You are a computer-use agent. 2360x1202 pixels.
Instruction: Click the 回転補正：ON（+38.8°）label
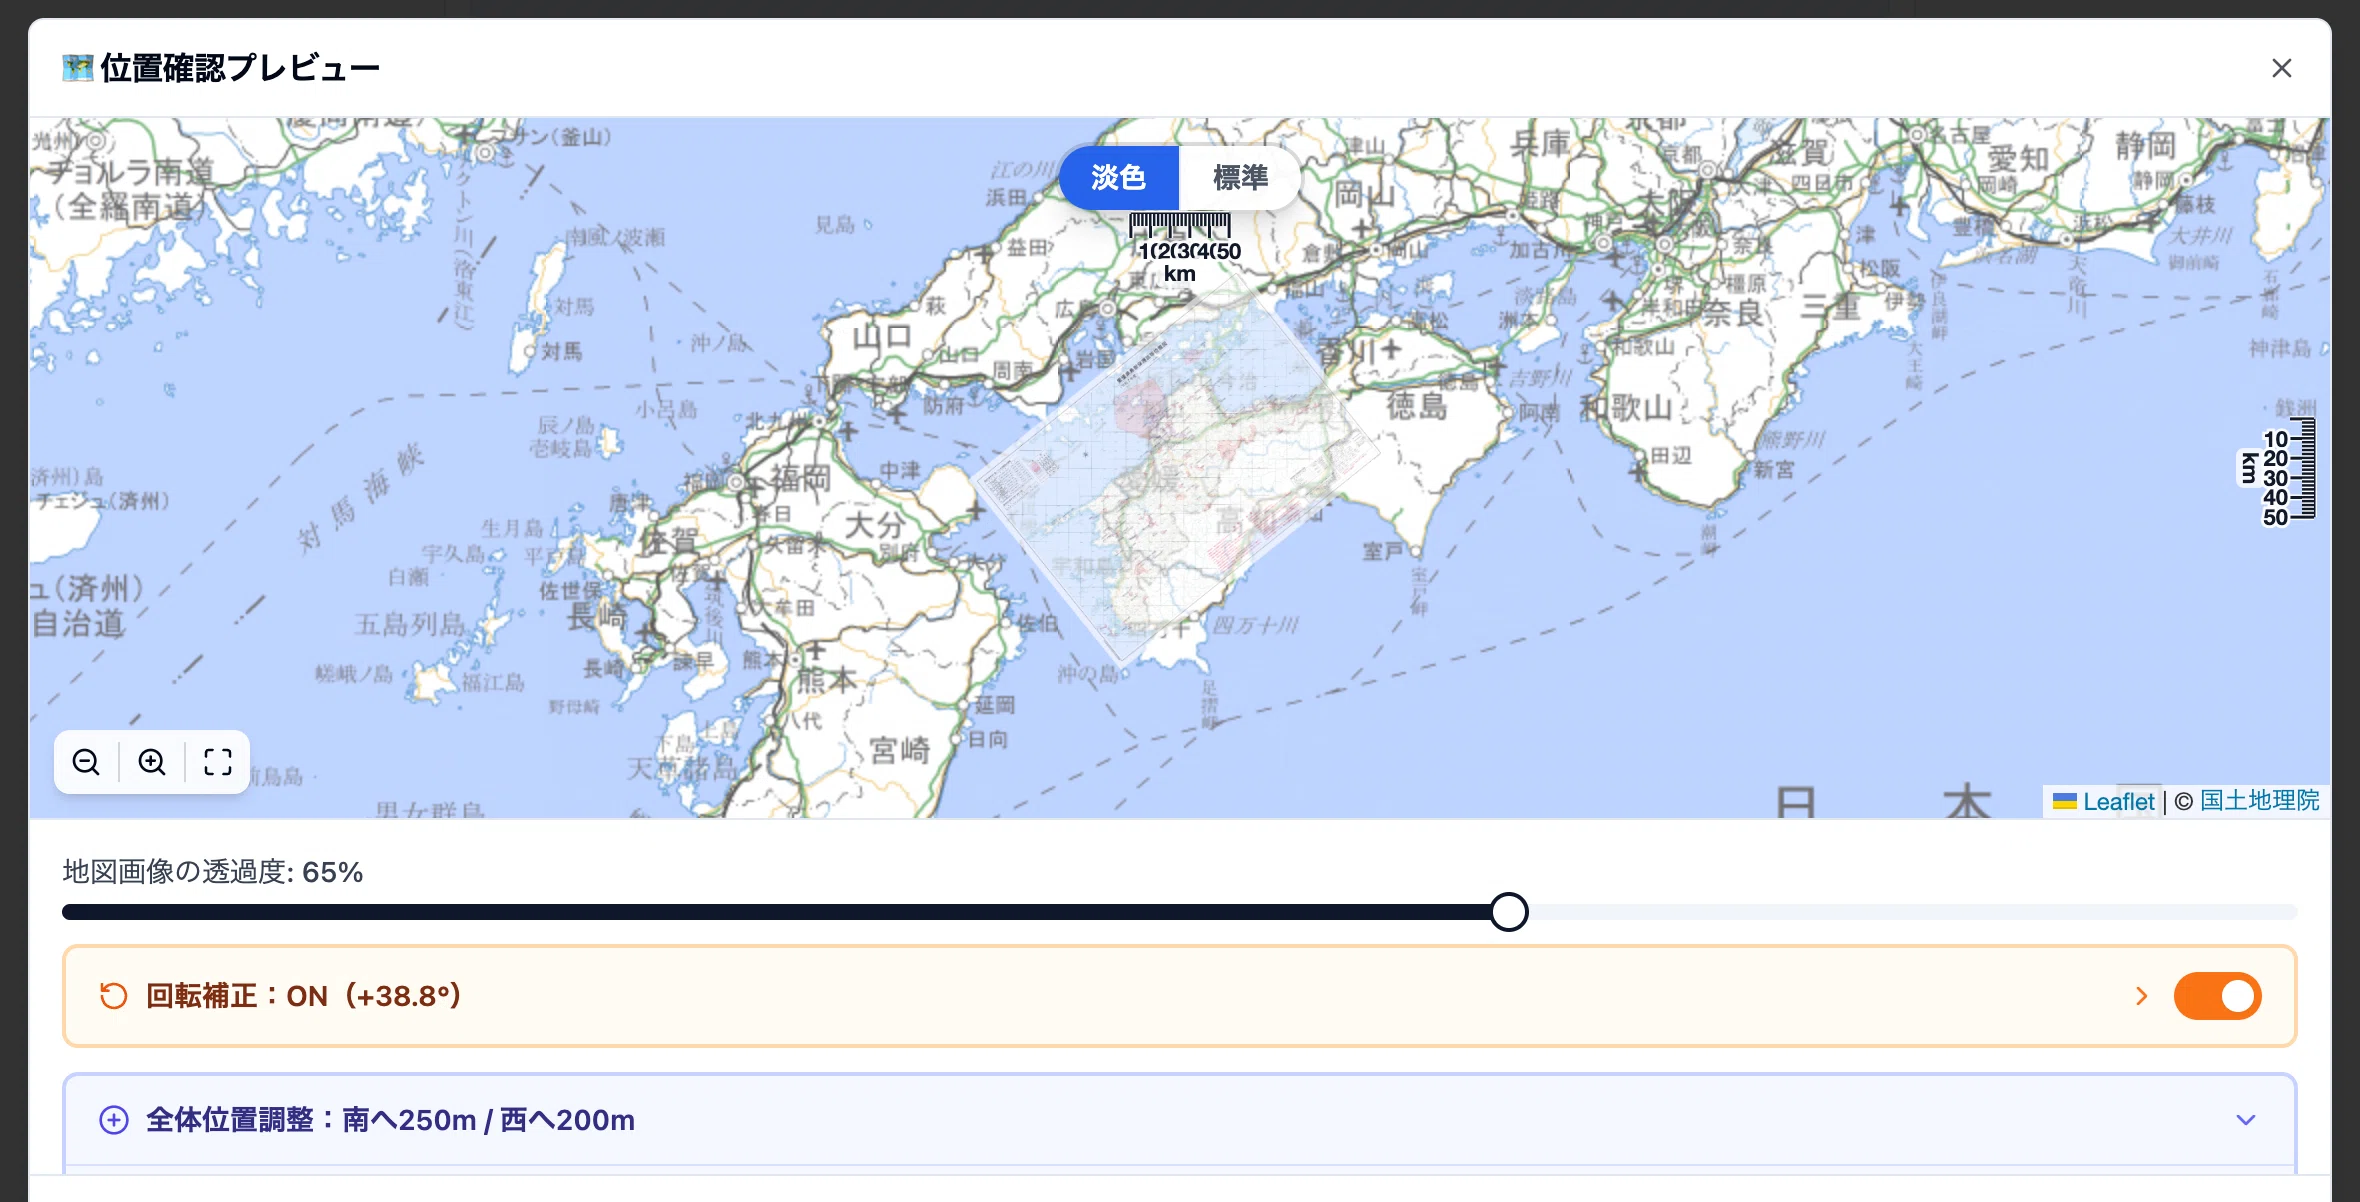[x=303, y=996]
